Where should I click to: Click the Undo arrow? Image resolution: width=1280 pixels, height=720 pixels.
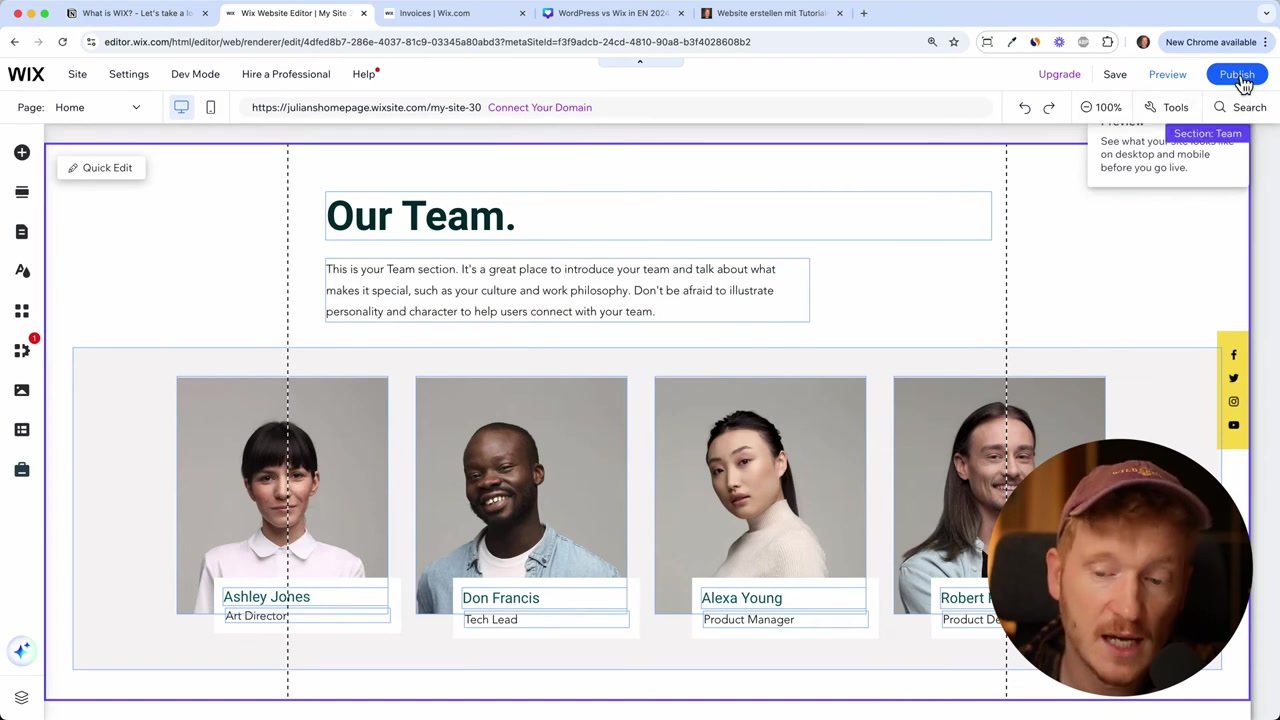tap(1024, 107)
